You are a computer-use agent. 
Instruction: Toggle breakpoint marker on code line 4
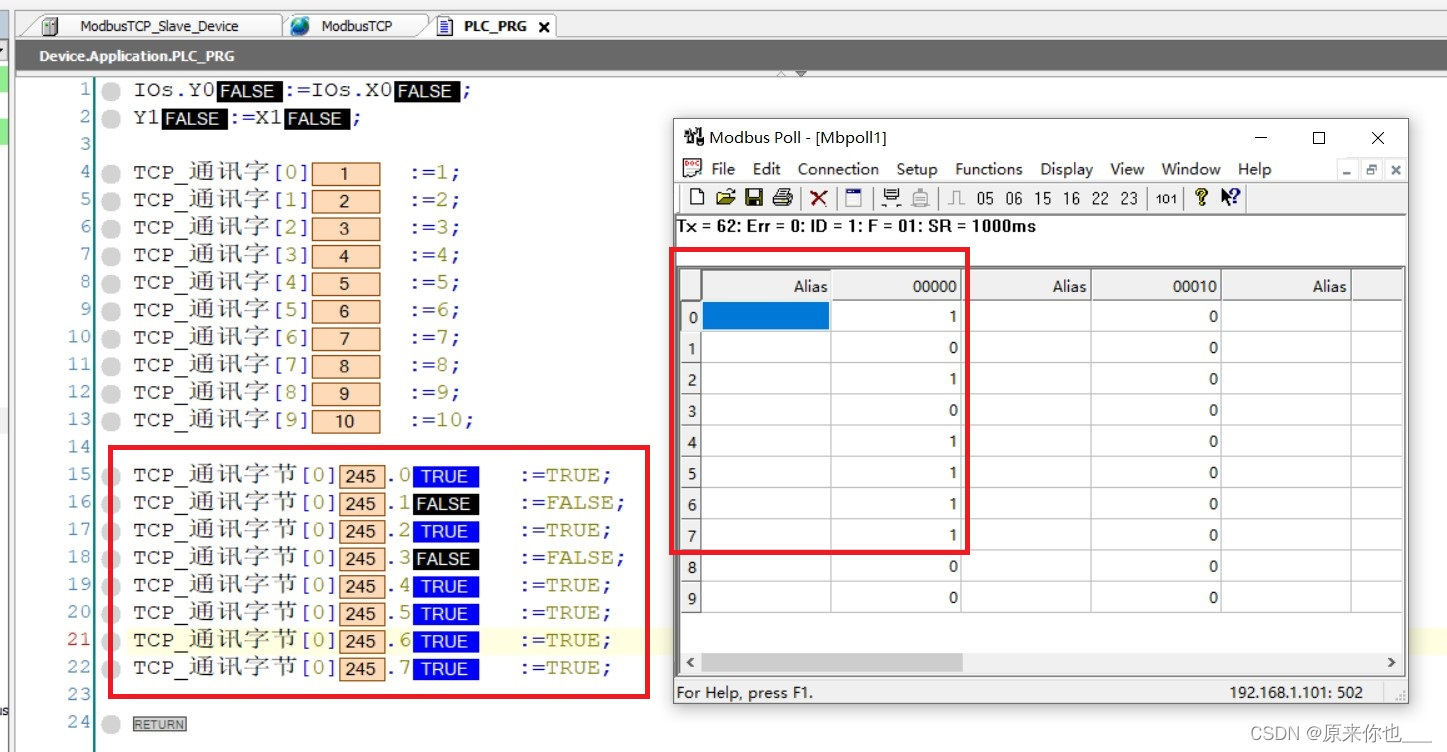(111, 173)
